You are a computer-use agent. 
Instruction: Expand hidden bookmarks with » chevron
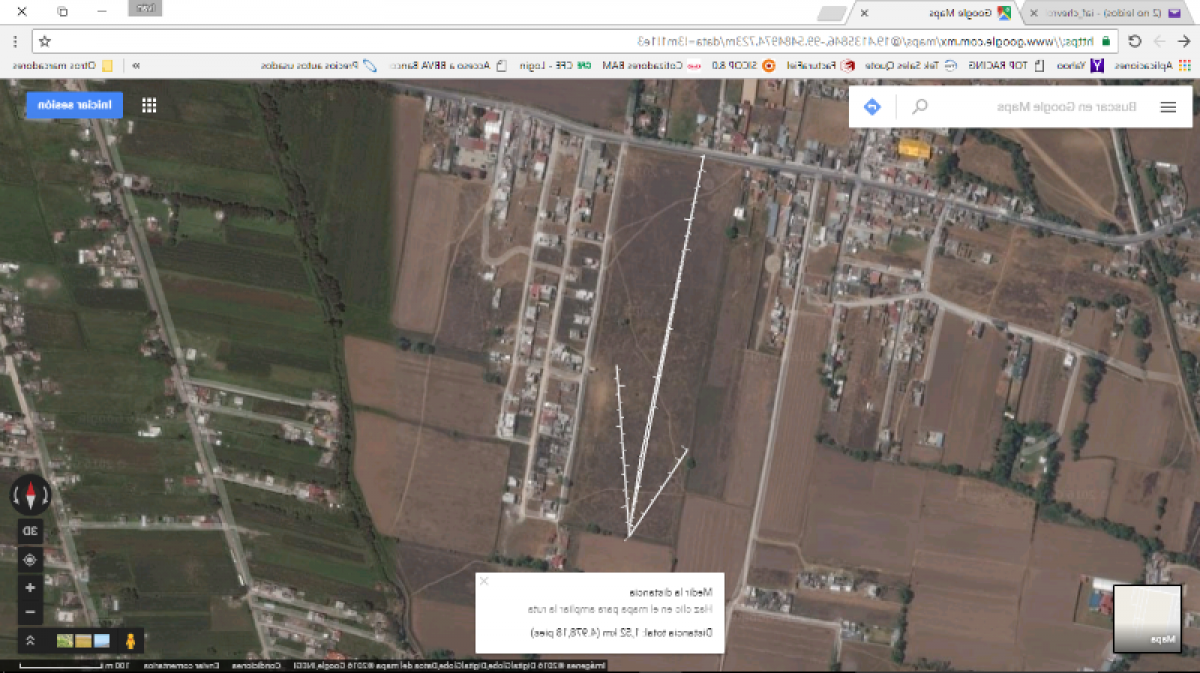click(136, 66)
